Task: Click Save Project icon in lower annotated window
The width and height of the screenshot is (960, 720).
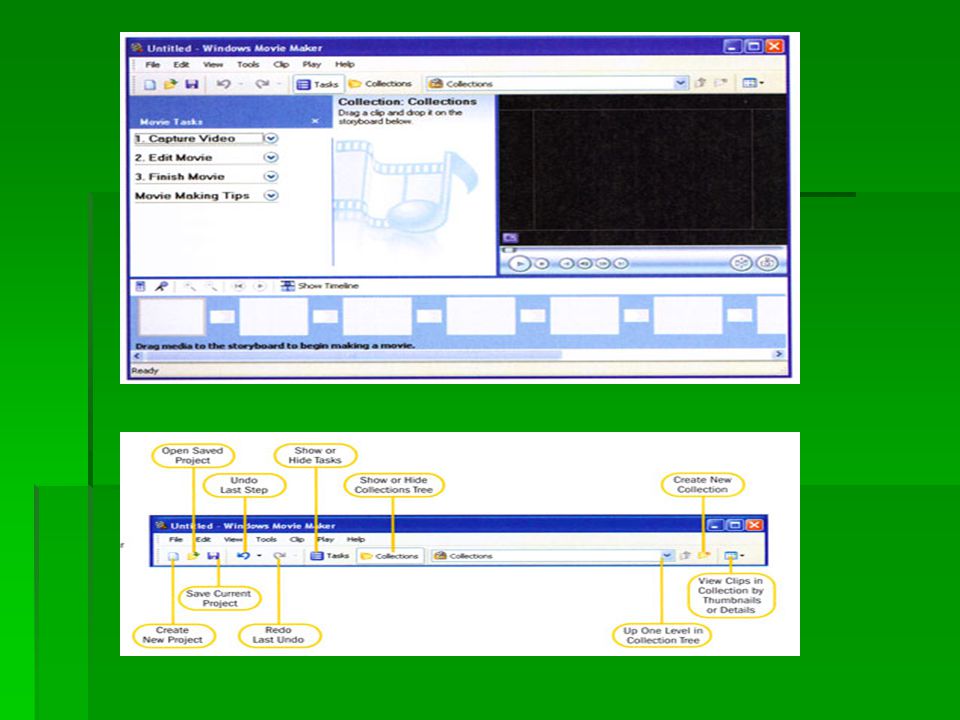Action: (x=213, y=556)
